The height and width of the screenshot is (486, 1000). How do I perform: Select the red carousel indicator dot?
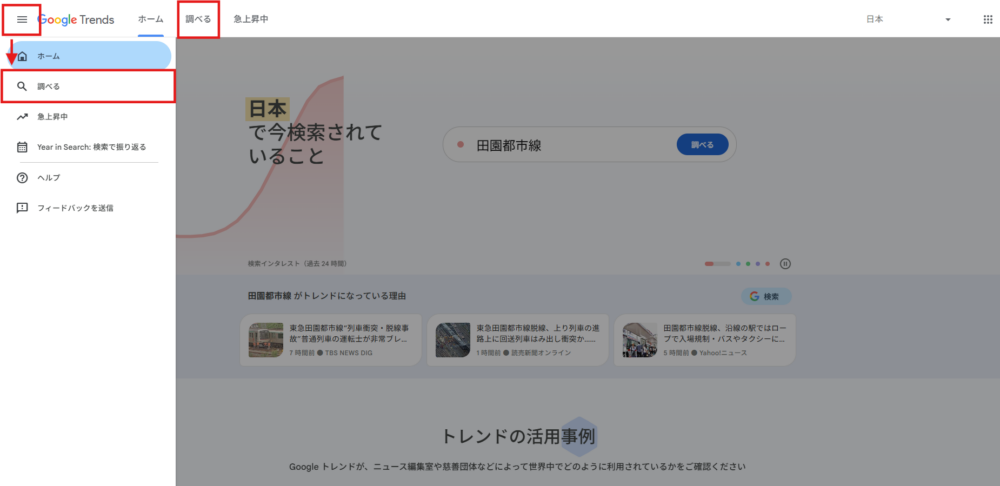pyautogui.click(x=709, y=264)
